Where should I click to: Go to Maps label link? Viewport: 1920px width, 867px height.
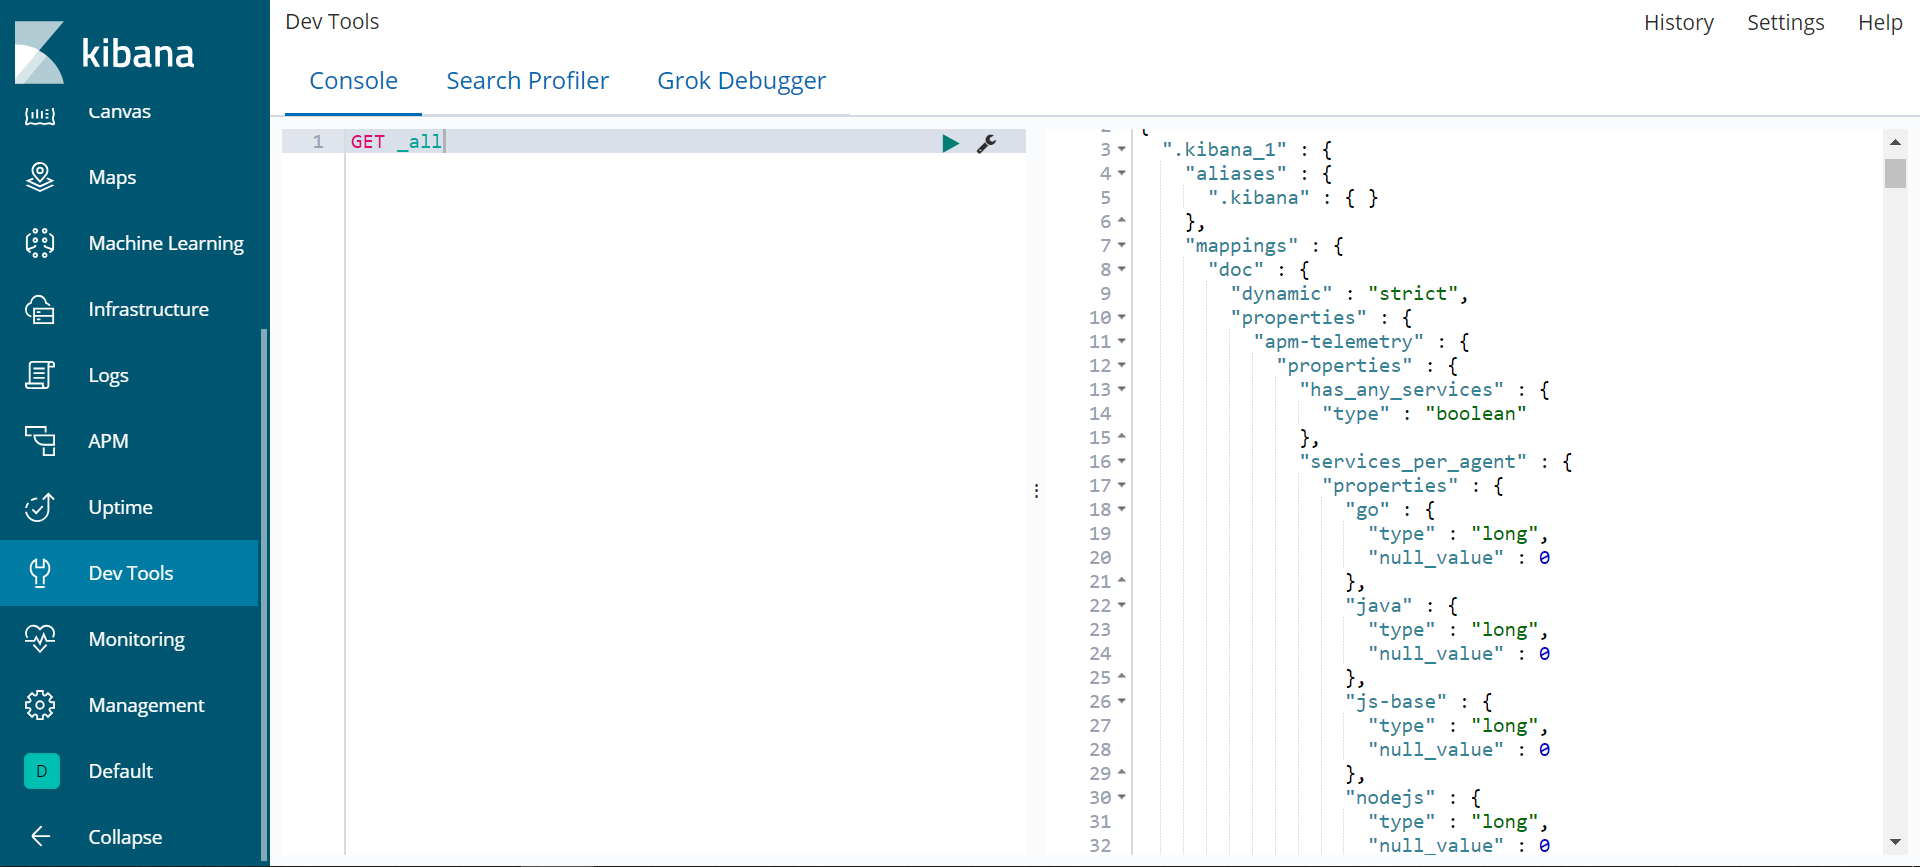112,177
